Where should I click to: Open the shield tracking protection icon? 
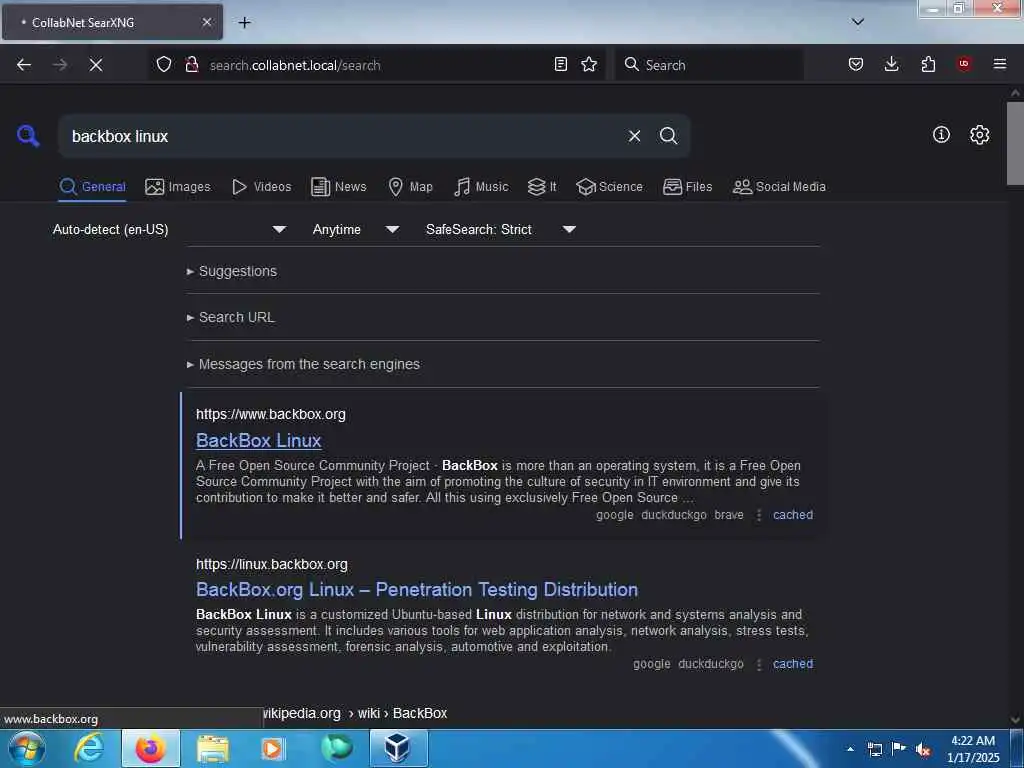[x=164, y=64]
